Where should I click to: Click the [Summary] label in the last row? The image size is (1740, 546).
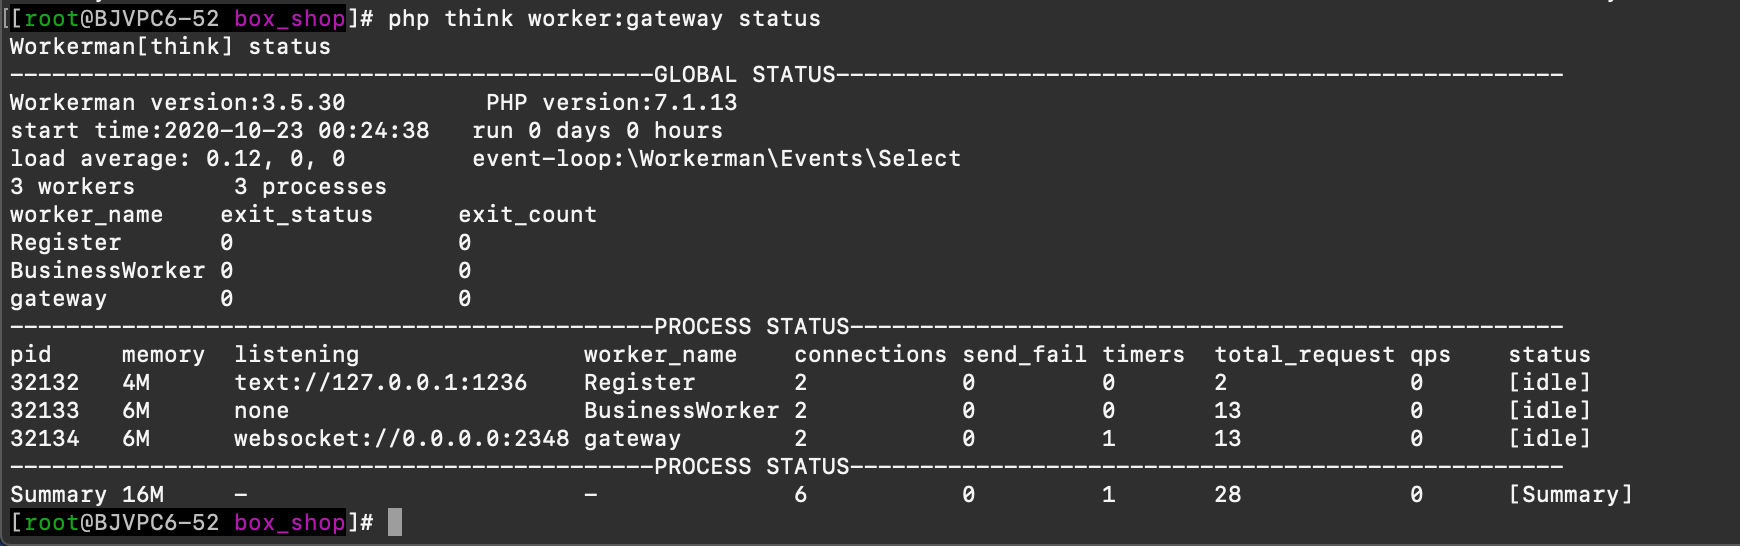point(1570,495)
